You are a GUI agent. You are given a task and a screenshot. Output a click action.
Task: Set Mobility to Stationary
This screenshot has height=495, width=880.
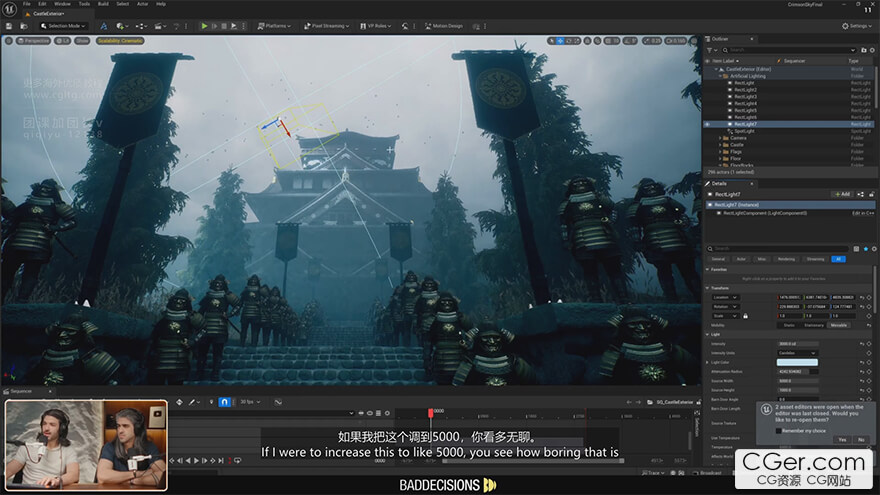tap(814, 325)
